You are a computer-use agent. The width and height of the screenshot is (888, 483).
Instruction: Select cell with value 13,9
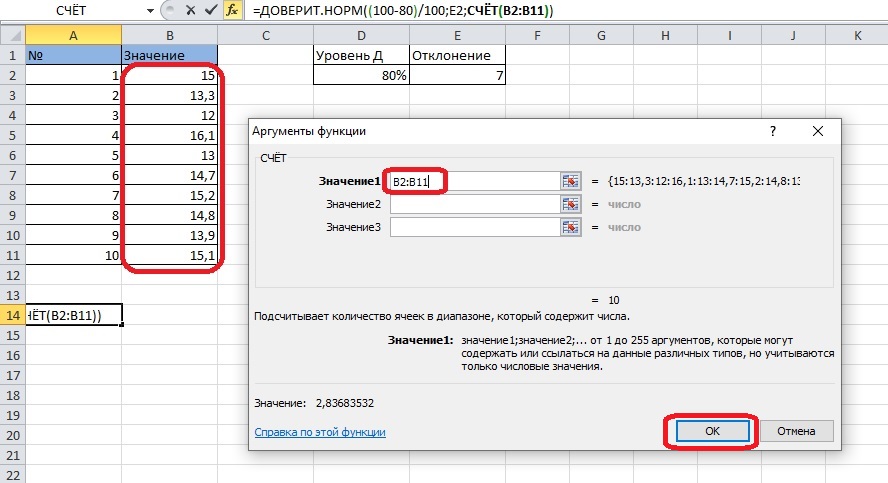coord(169,236)
